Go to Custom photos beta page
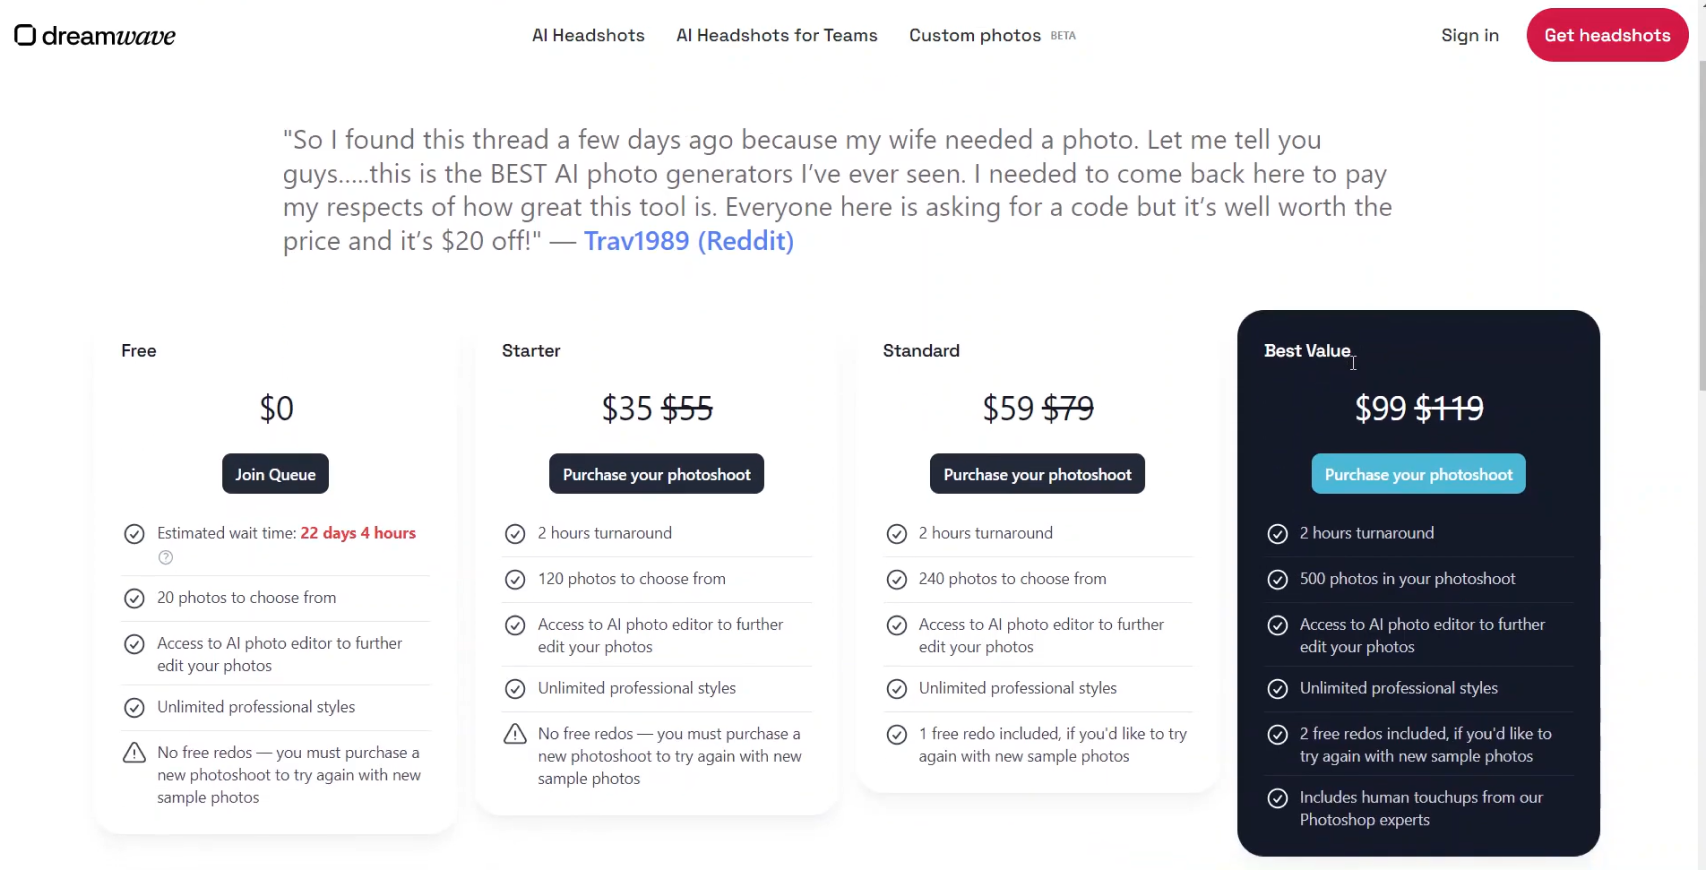 [975, 36]
